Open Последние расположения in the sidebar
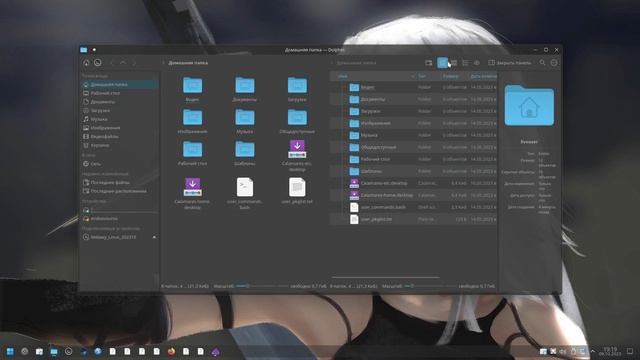Viewport: 640px width, 360px height. [119, 191]
